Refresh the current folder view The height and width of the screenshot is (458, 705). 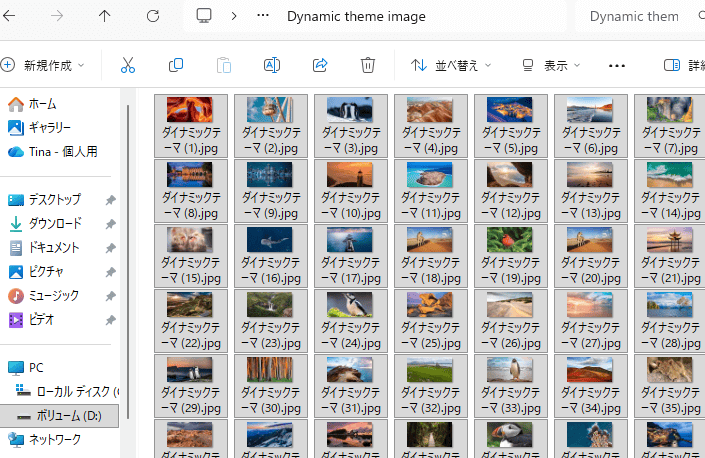153,16
